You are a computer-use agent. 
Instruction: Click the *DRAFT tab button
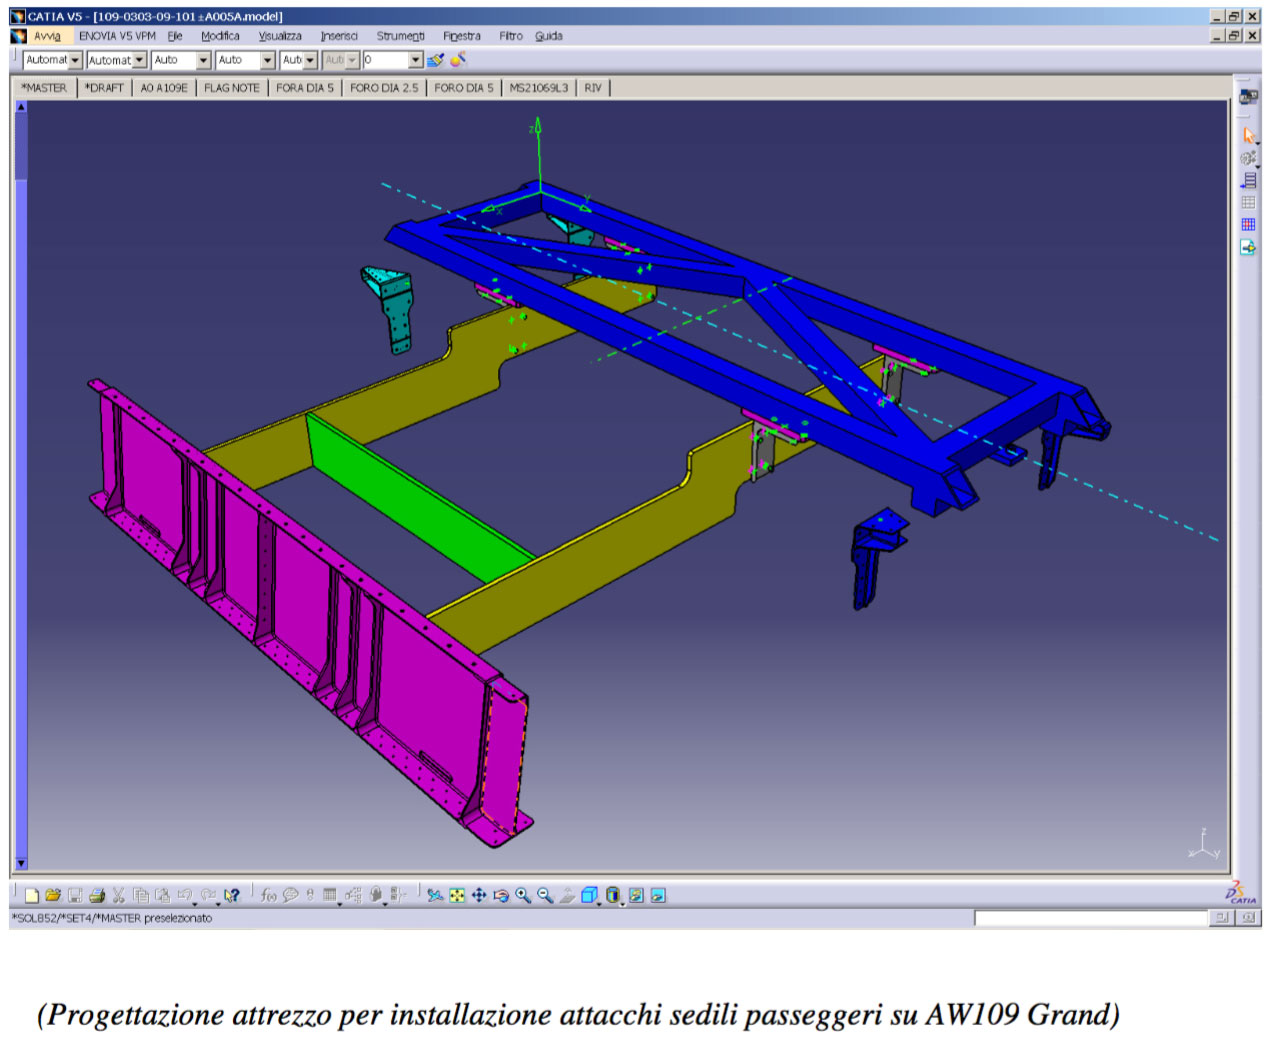[104, 88]
